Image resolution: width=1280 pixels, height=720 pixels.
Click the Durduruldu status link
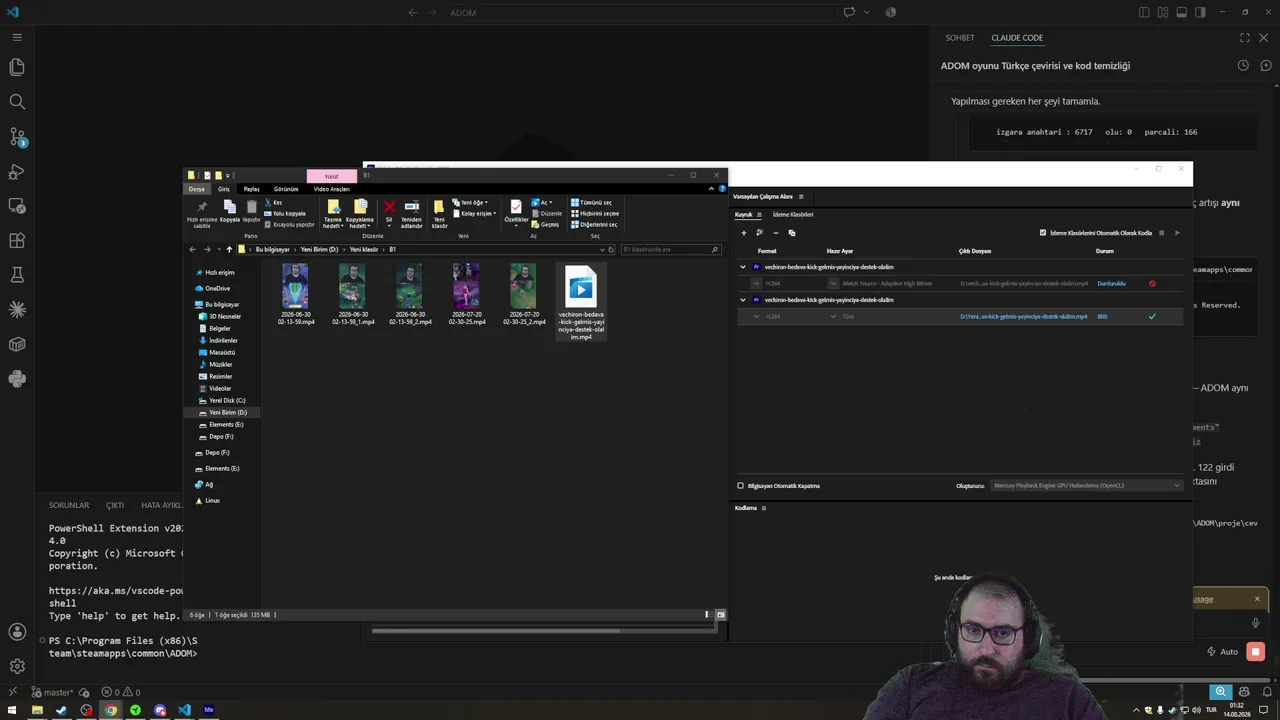(1111, 284)
